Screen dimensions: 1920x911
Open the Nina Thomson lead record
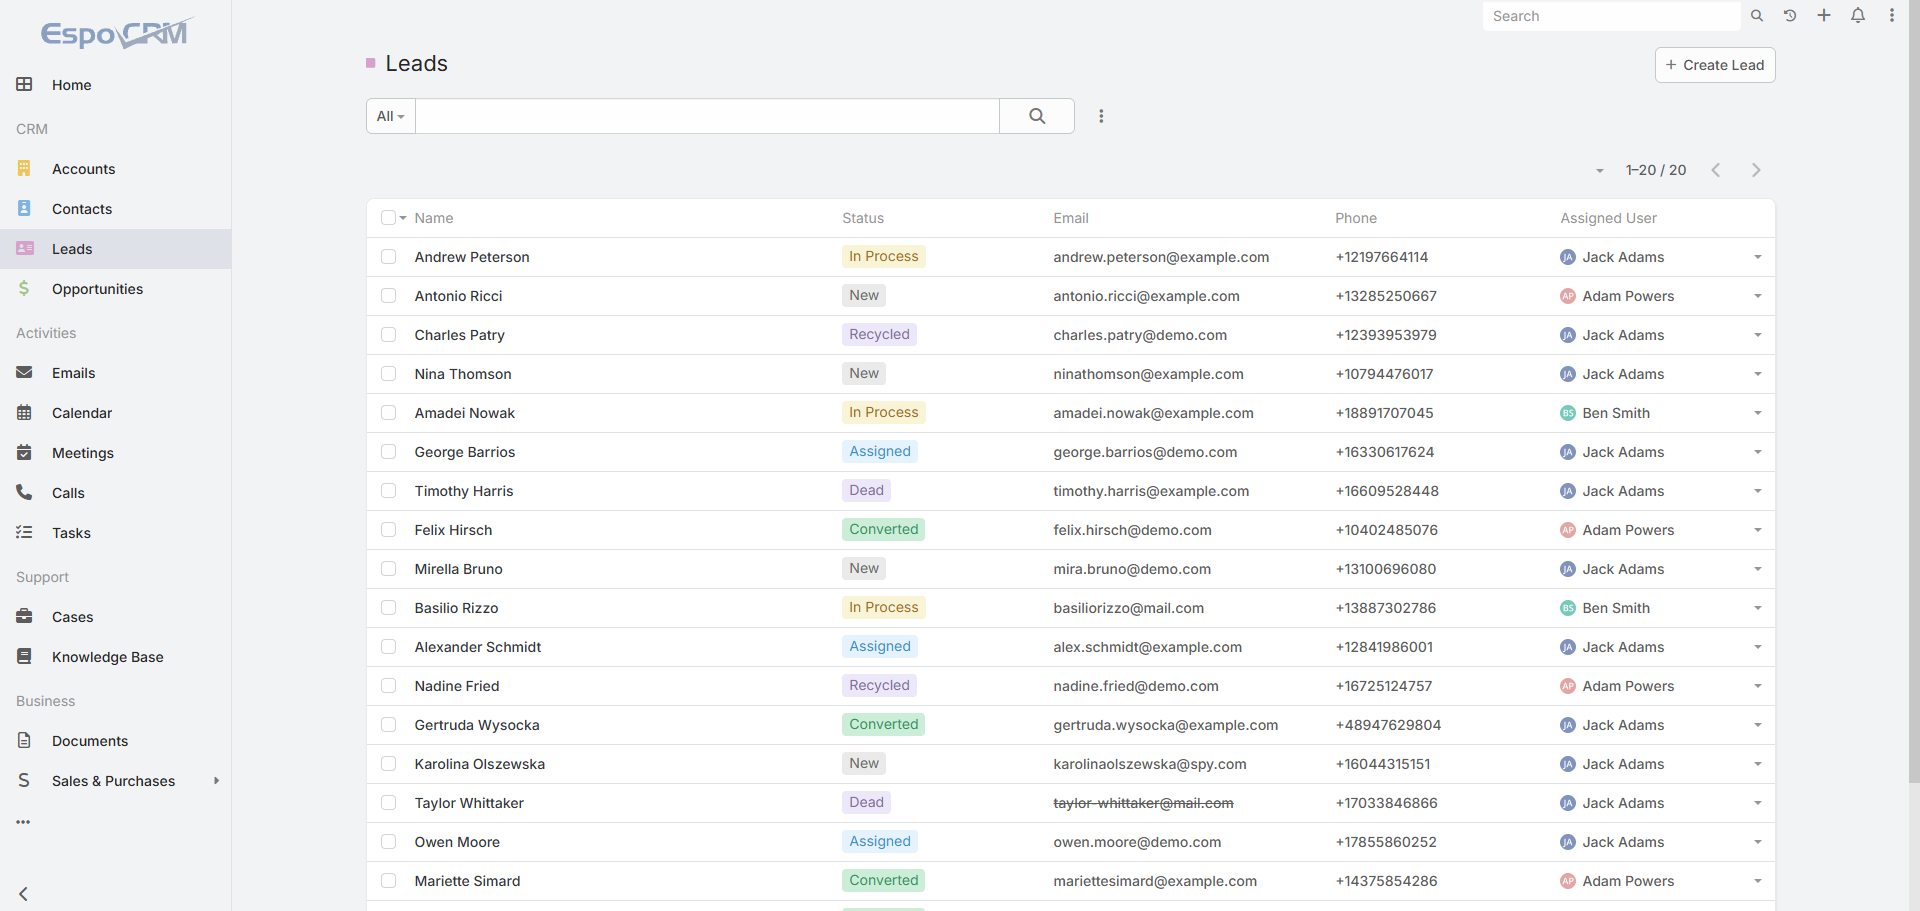(x=463, y=374)
